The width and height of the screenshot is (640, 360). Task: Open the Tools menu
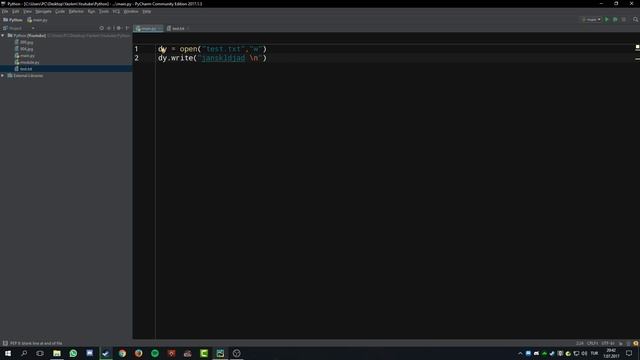click(104, 11)
